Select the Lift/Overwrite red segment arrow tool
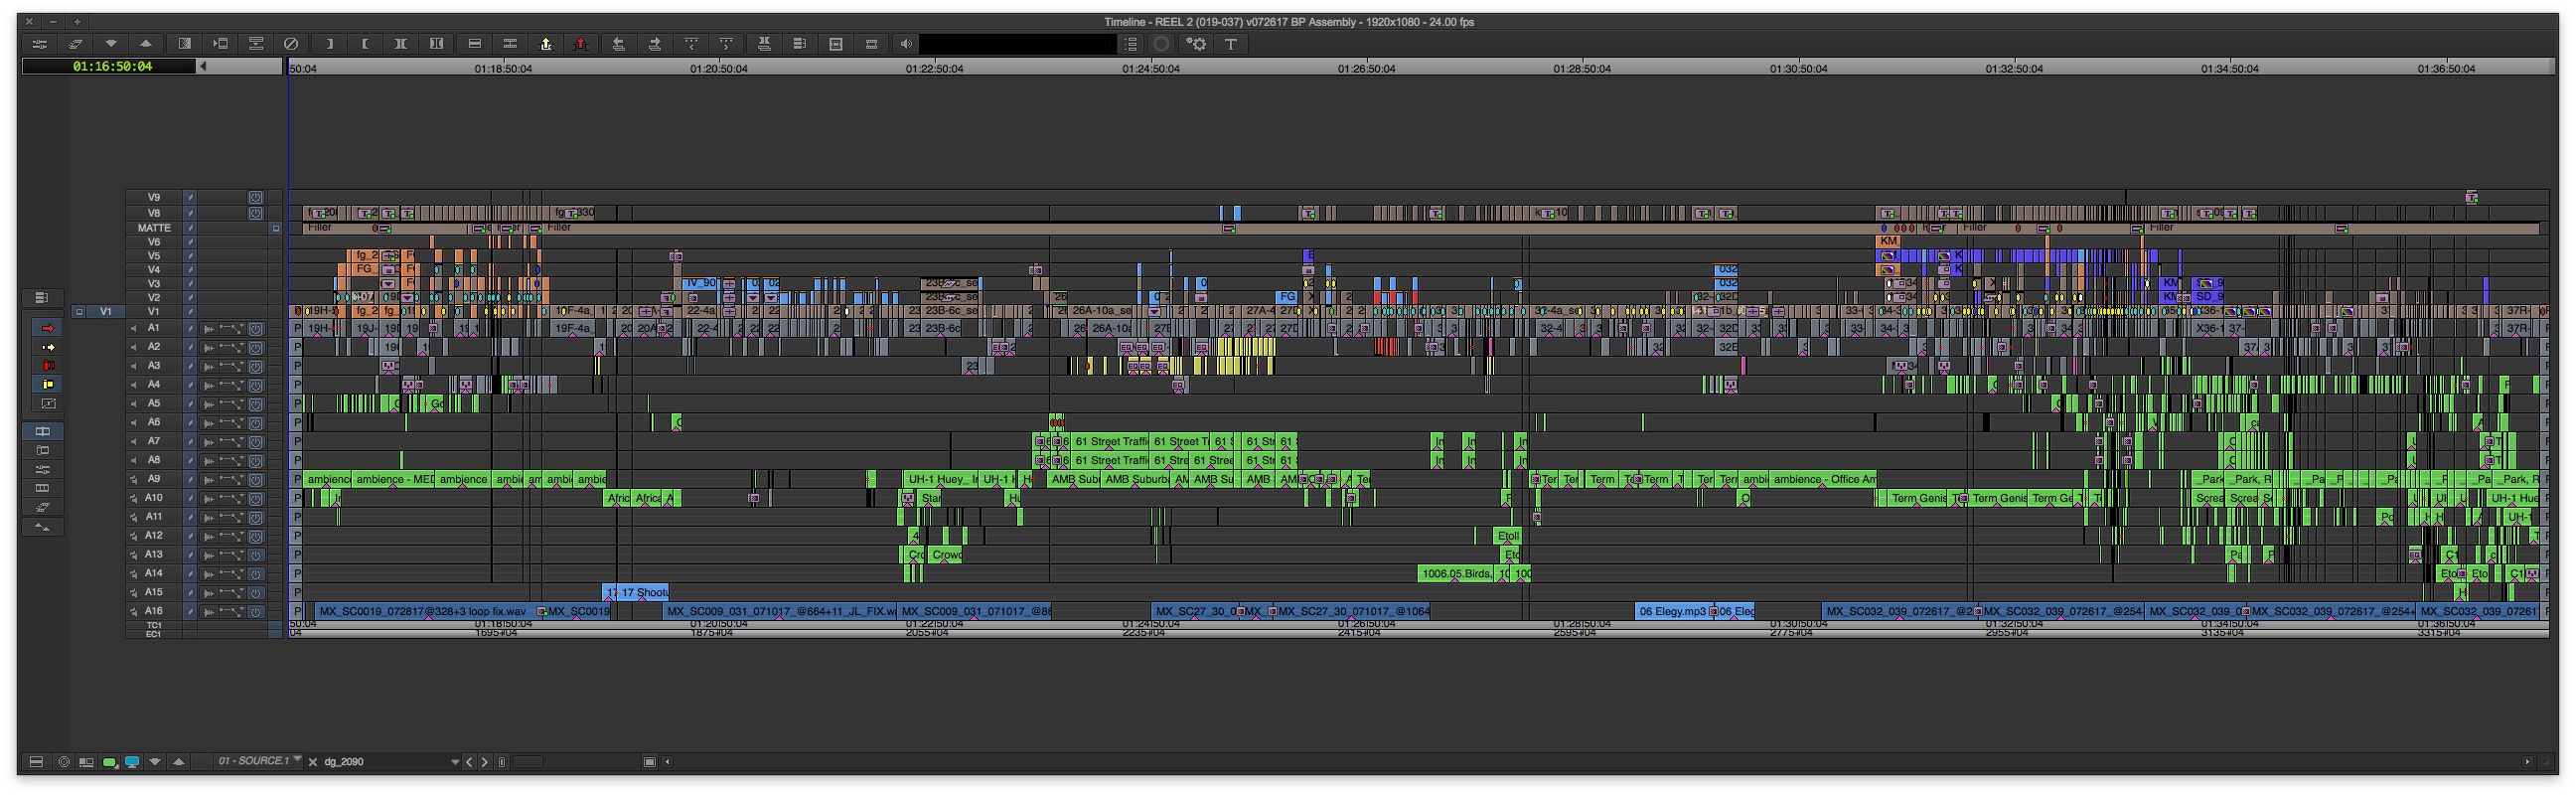The width and height of the screenshot is (2576, 796). pyautogui.click(x=47, y=328)
